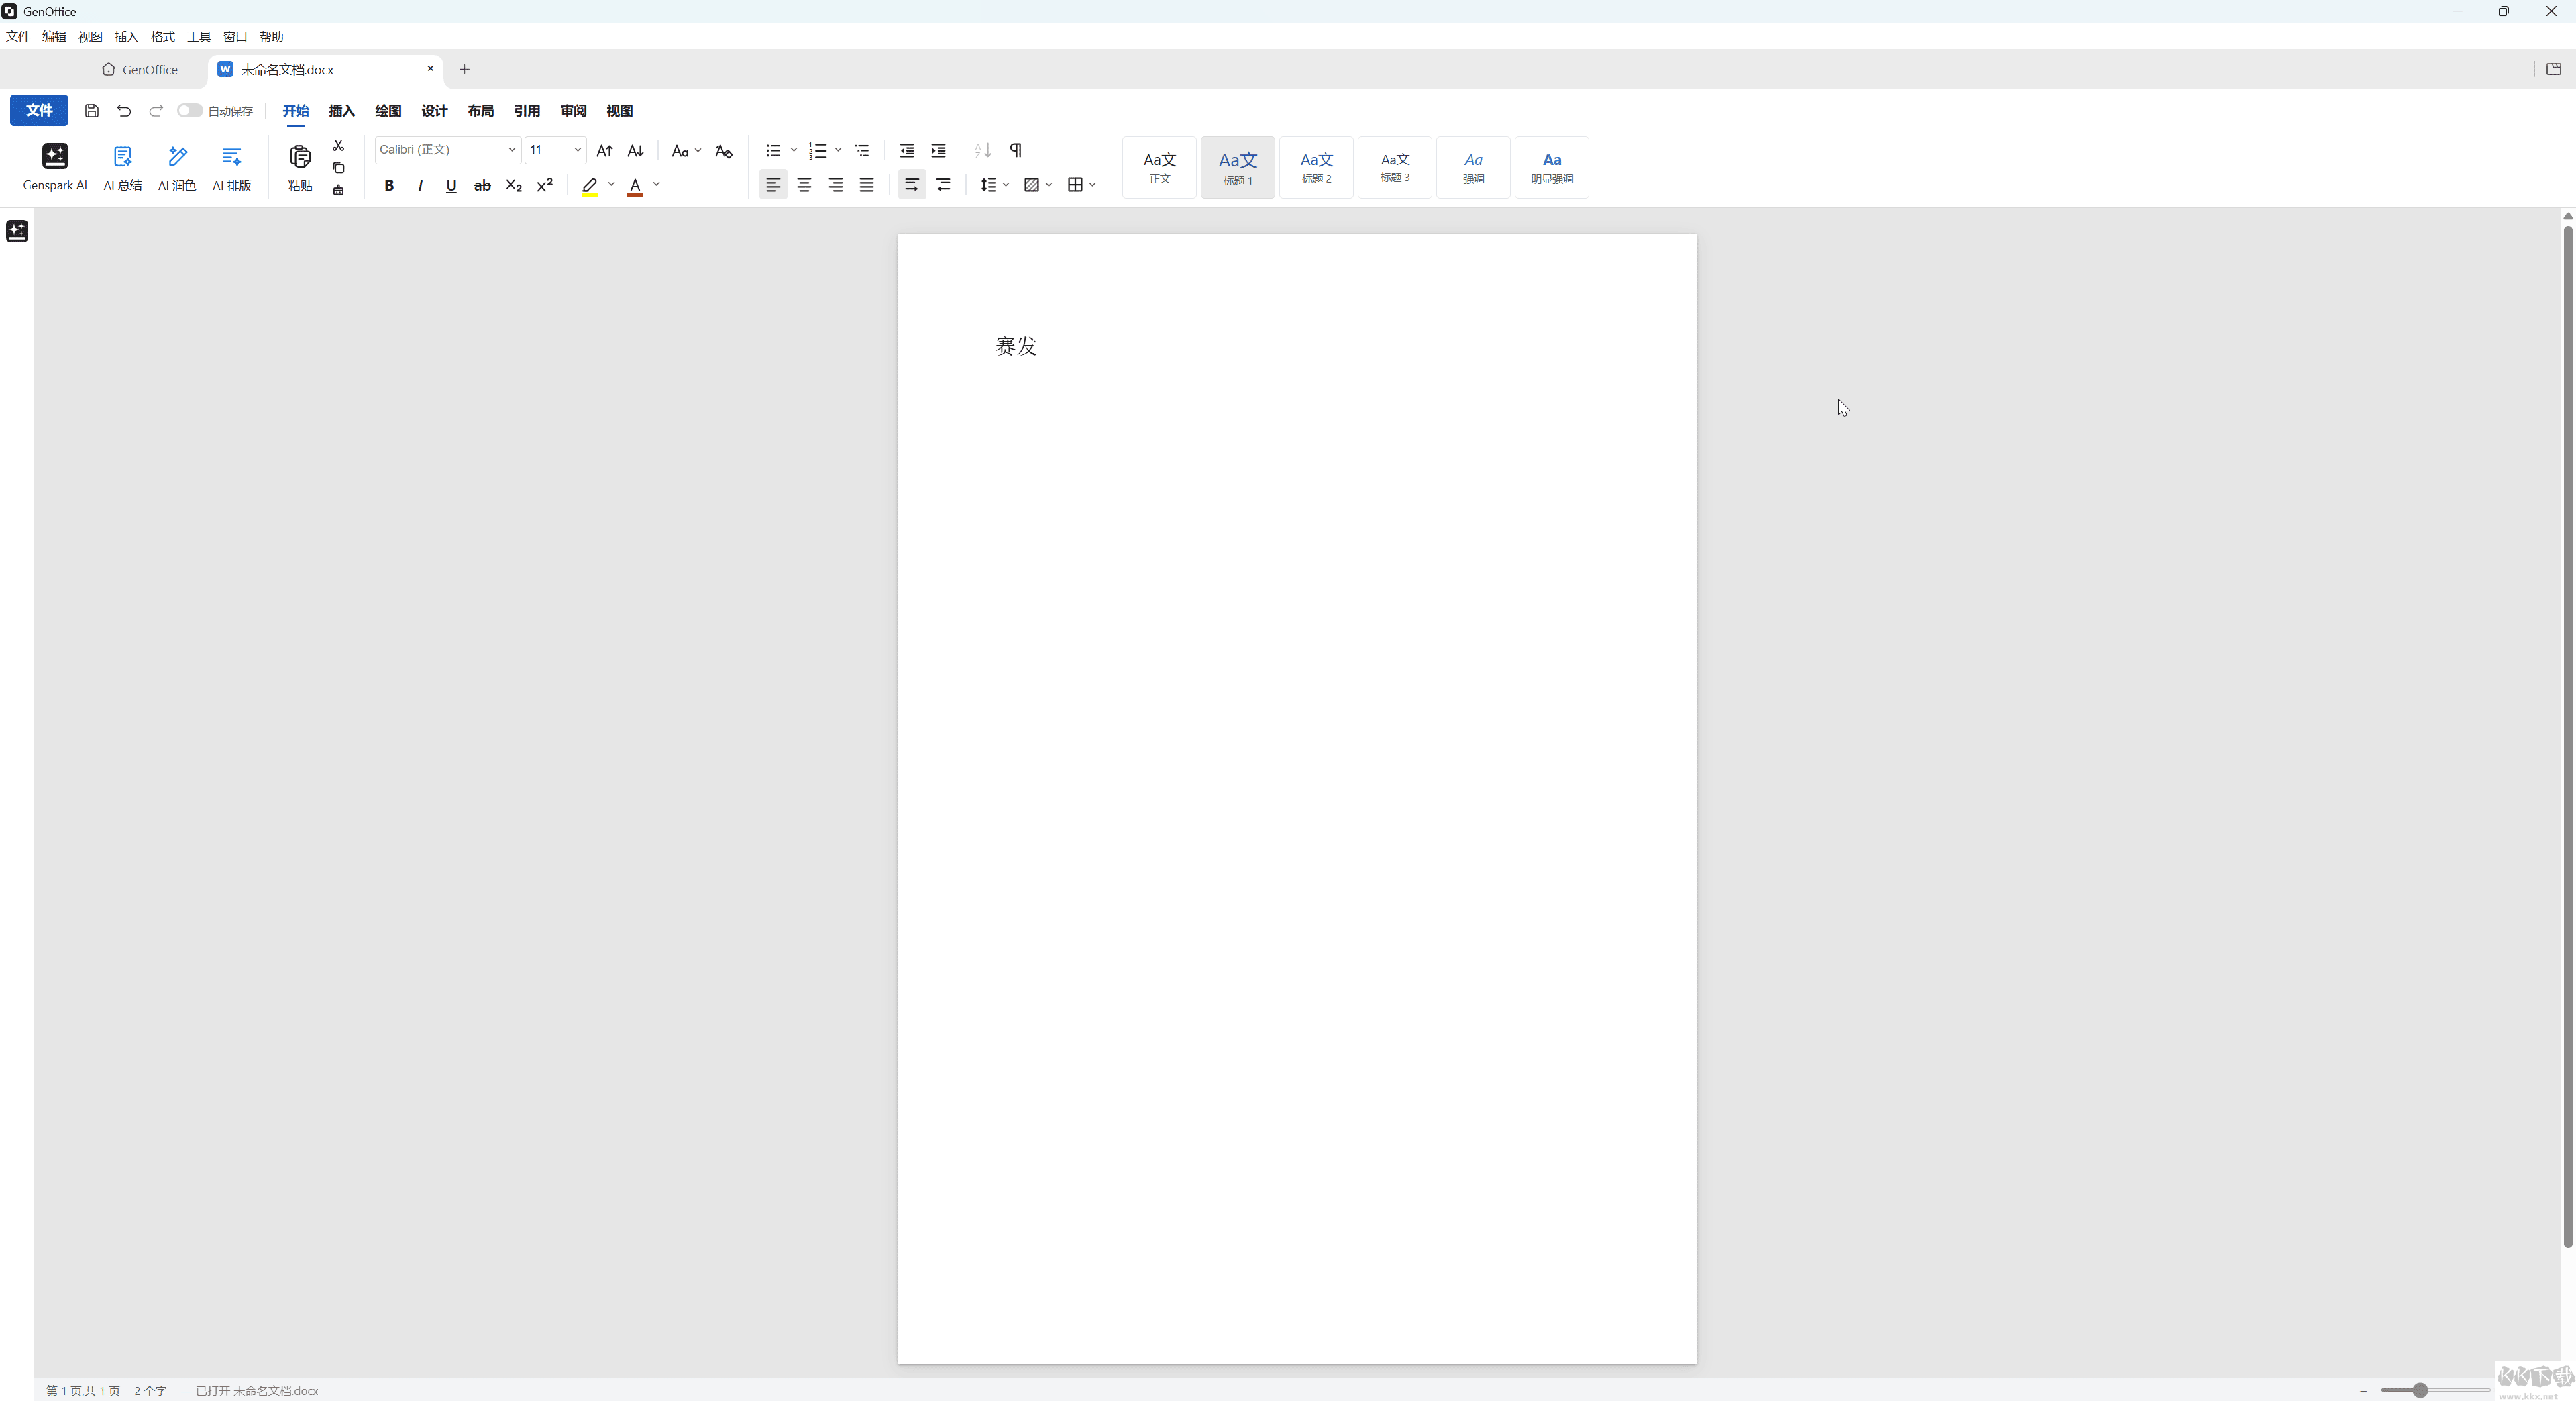This screenshot has height=1401, width=2576.
Task: Click the font color red A swatch
Action: click(635, 186)
